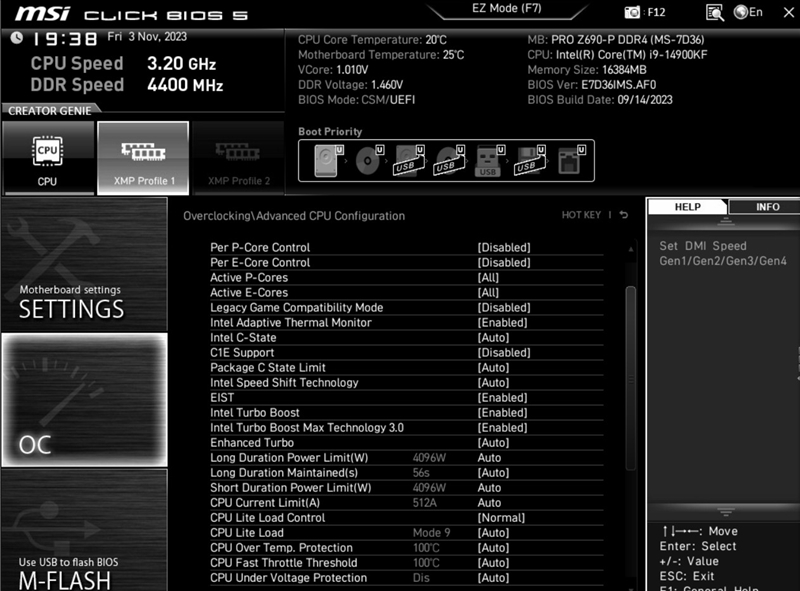
Task: Open the BIOS search magnifier icon
Action: pos(715,13)
